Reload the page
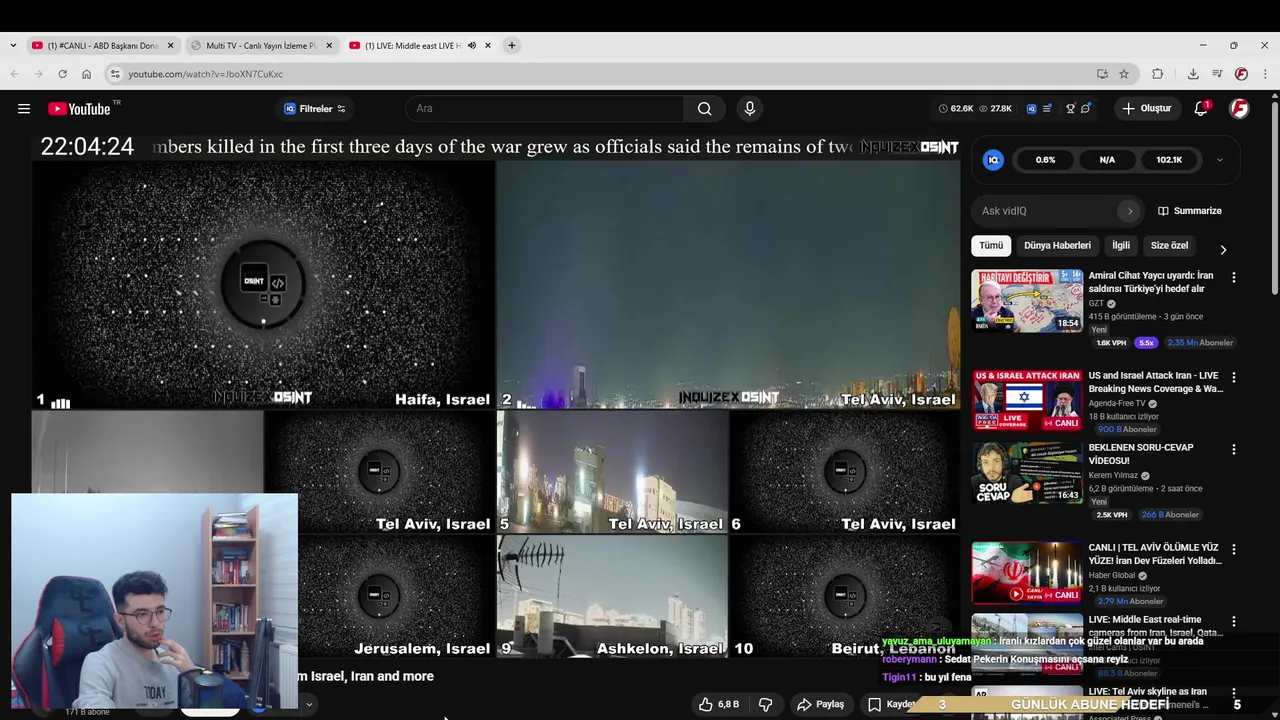Image resolution: width=1280 pixels, height=720 pixels. click(62, 74)
